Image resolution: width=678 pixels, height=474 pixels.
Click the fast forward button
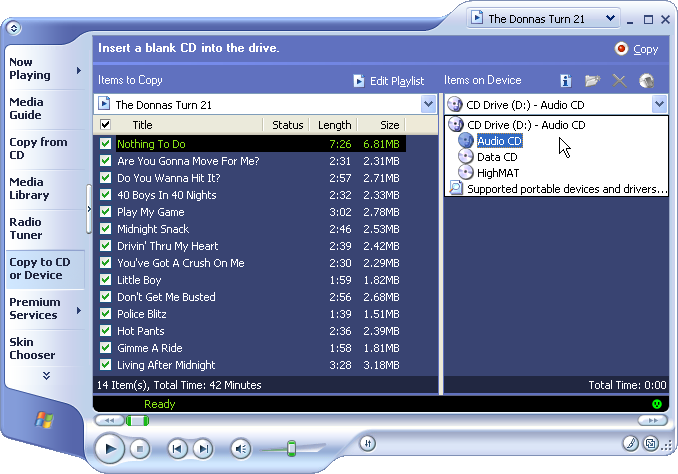coord(652,420)
